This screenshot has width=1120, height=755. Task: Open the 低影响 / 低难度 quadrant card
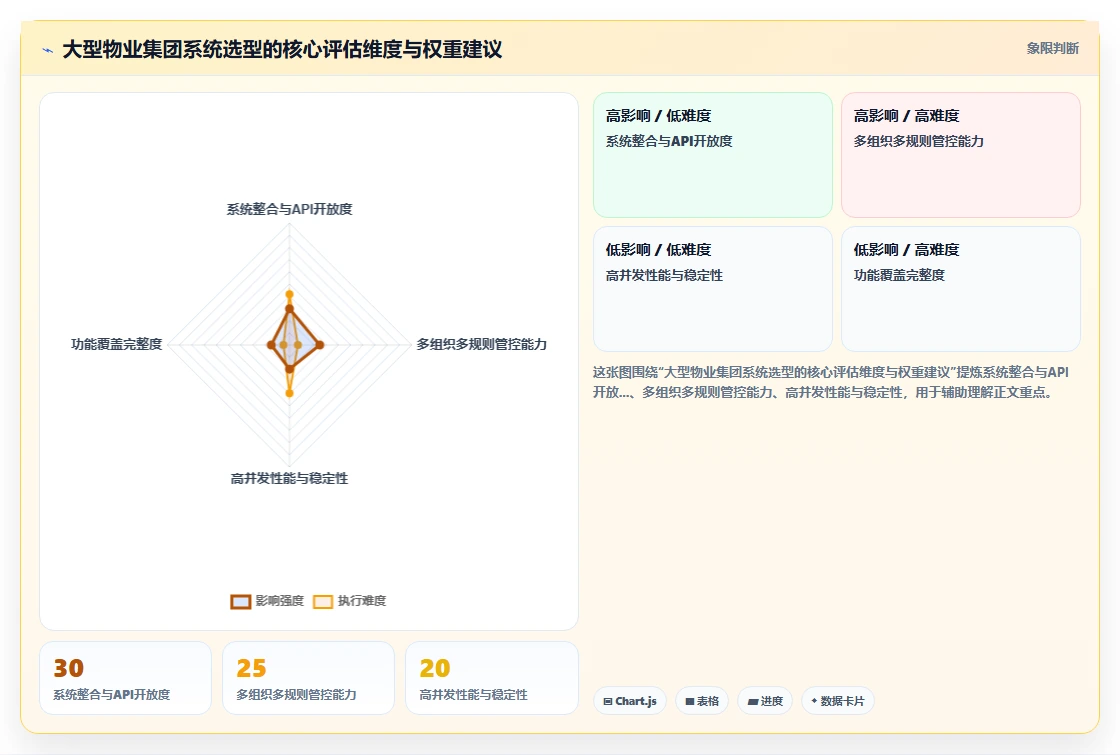[x=713, y=289]
